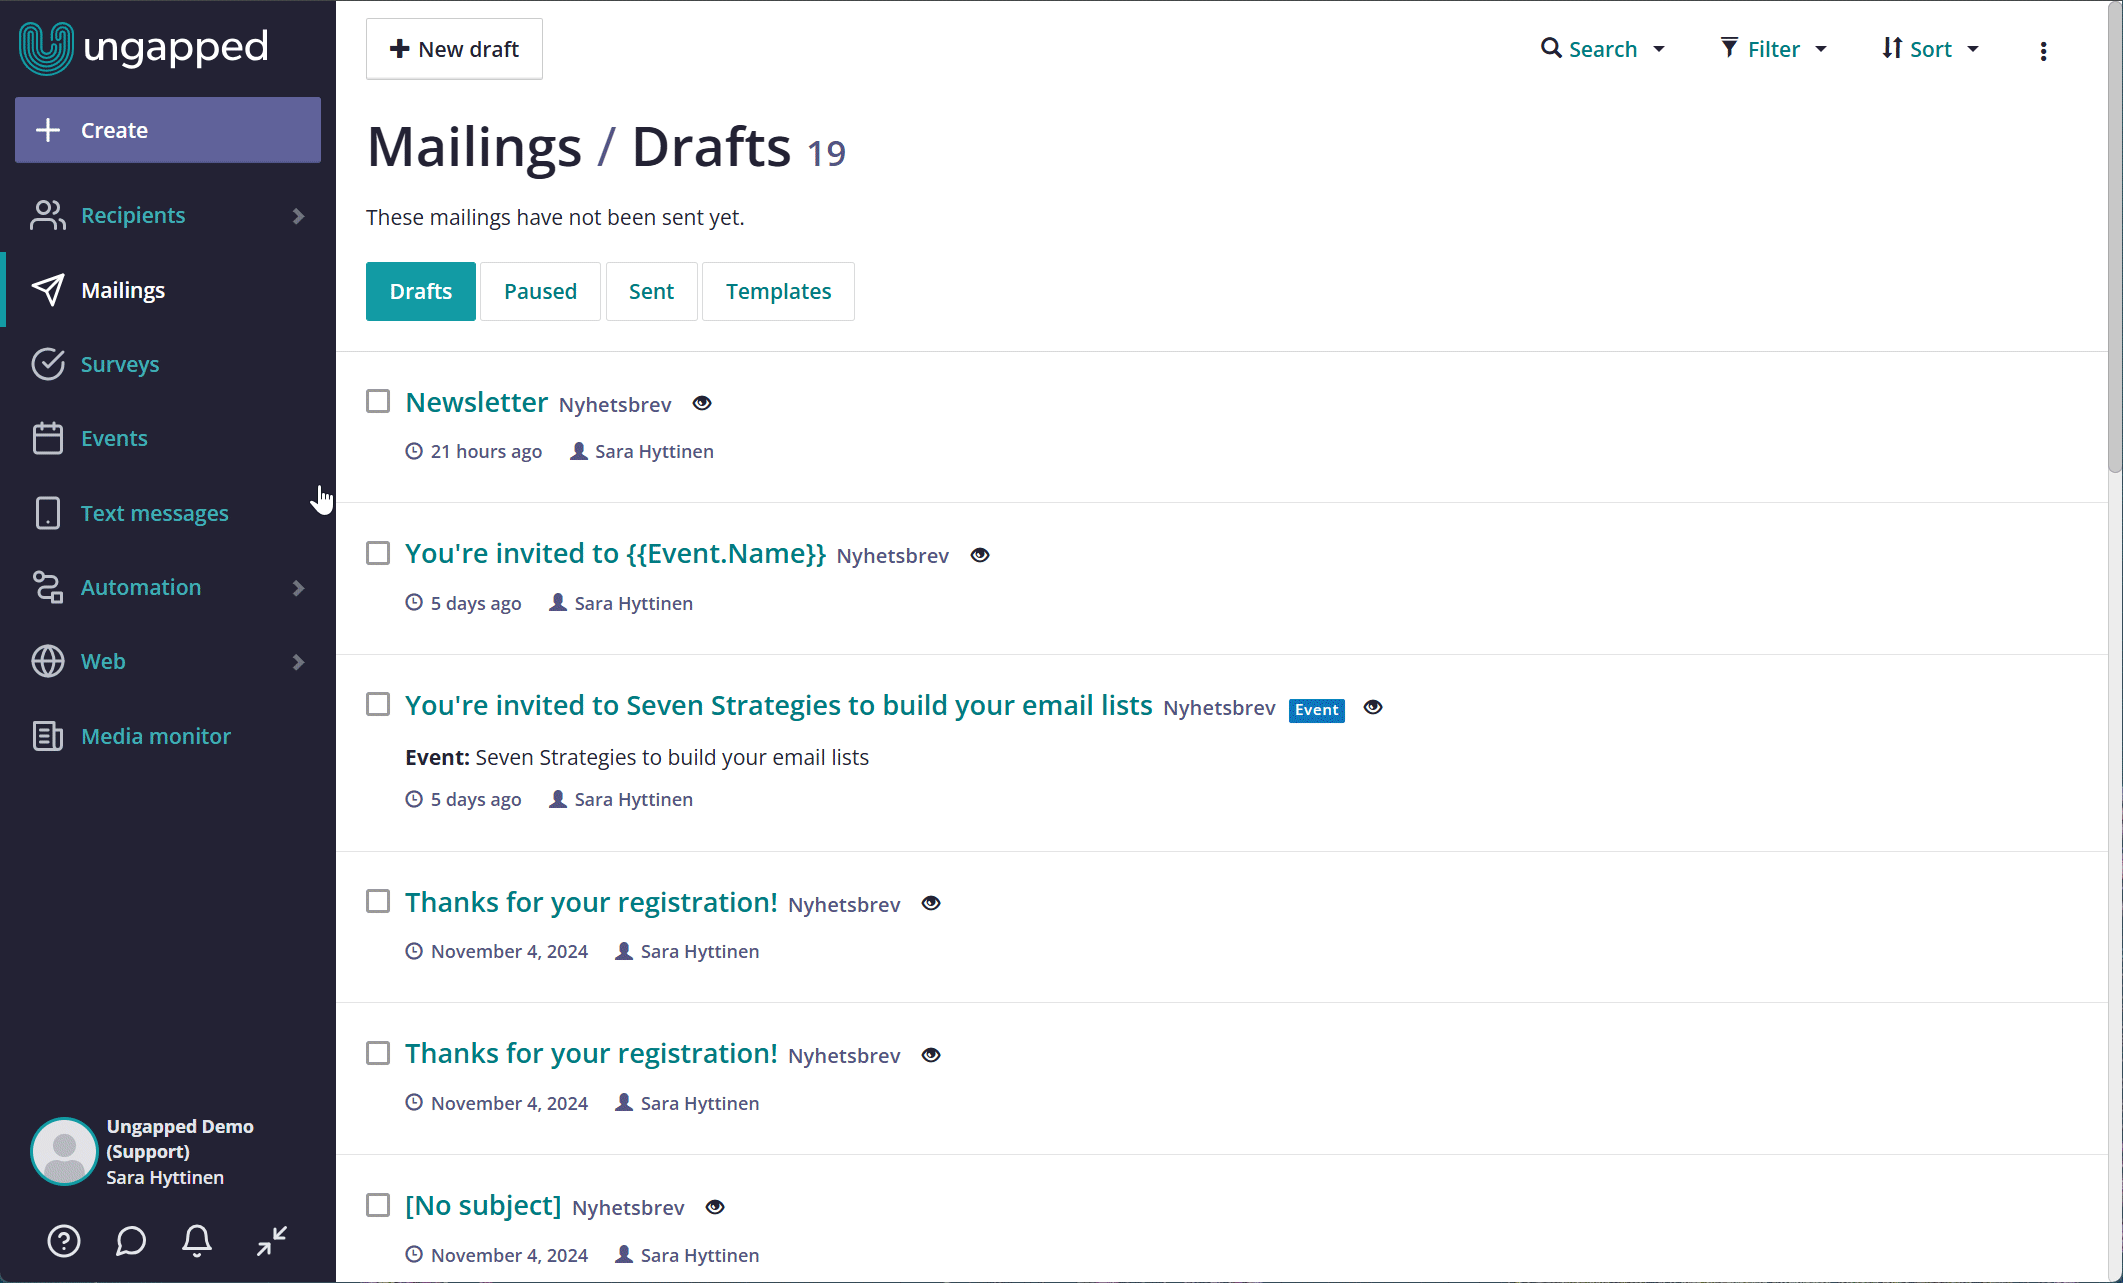Screen dimensions: 2123x1283
Task: Open Surveys via the checkmark icon
Action: pyautogui.click(x=48, y=364)
